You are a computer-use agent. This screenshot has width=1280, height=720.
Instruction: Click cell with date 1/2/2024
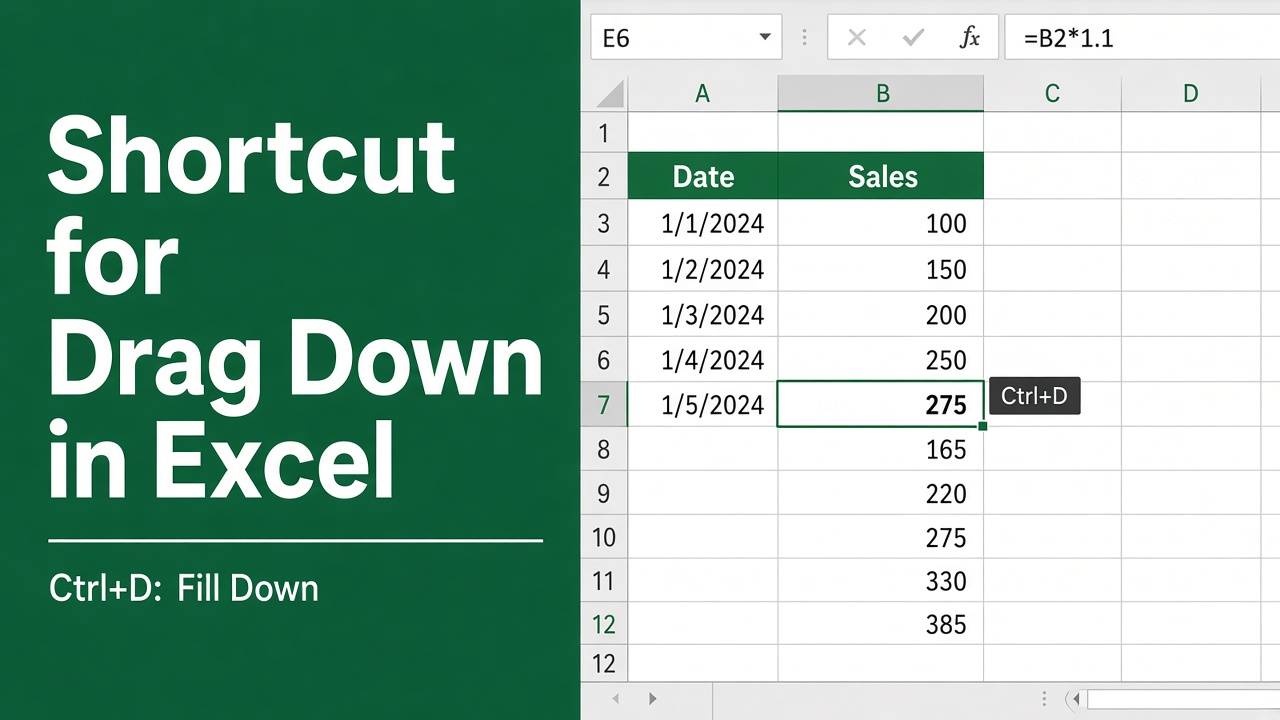click(x=703, y=269)
